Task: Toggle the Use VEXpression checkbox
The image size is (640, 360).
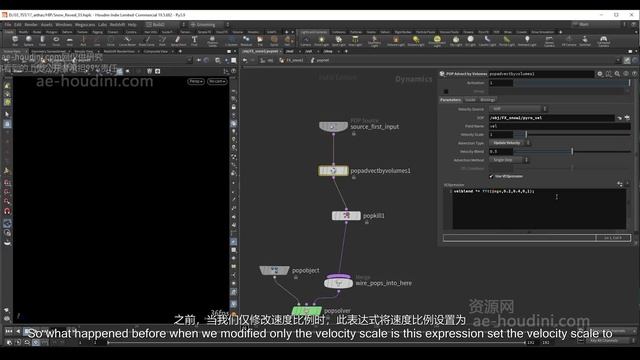Action: click(x=491, y=176)
